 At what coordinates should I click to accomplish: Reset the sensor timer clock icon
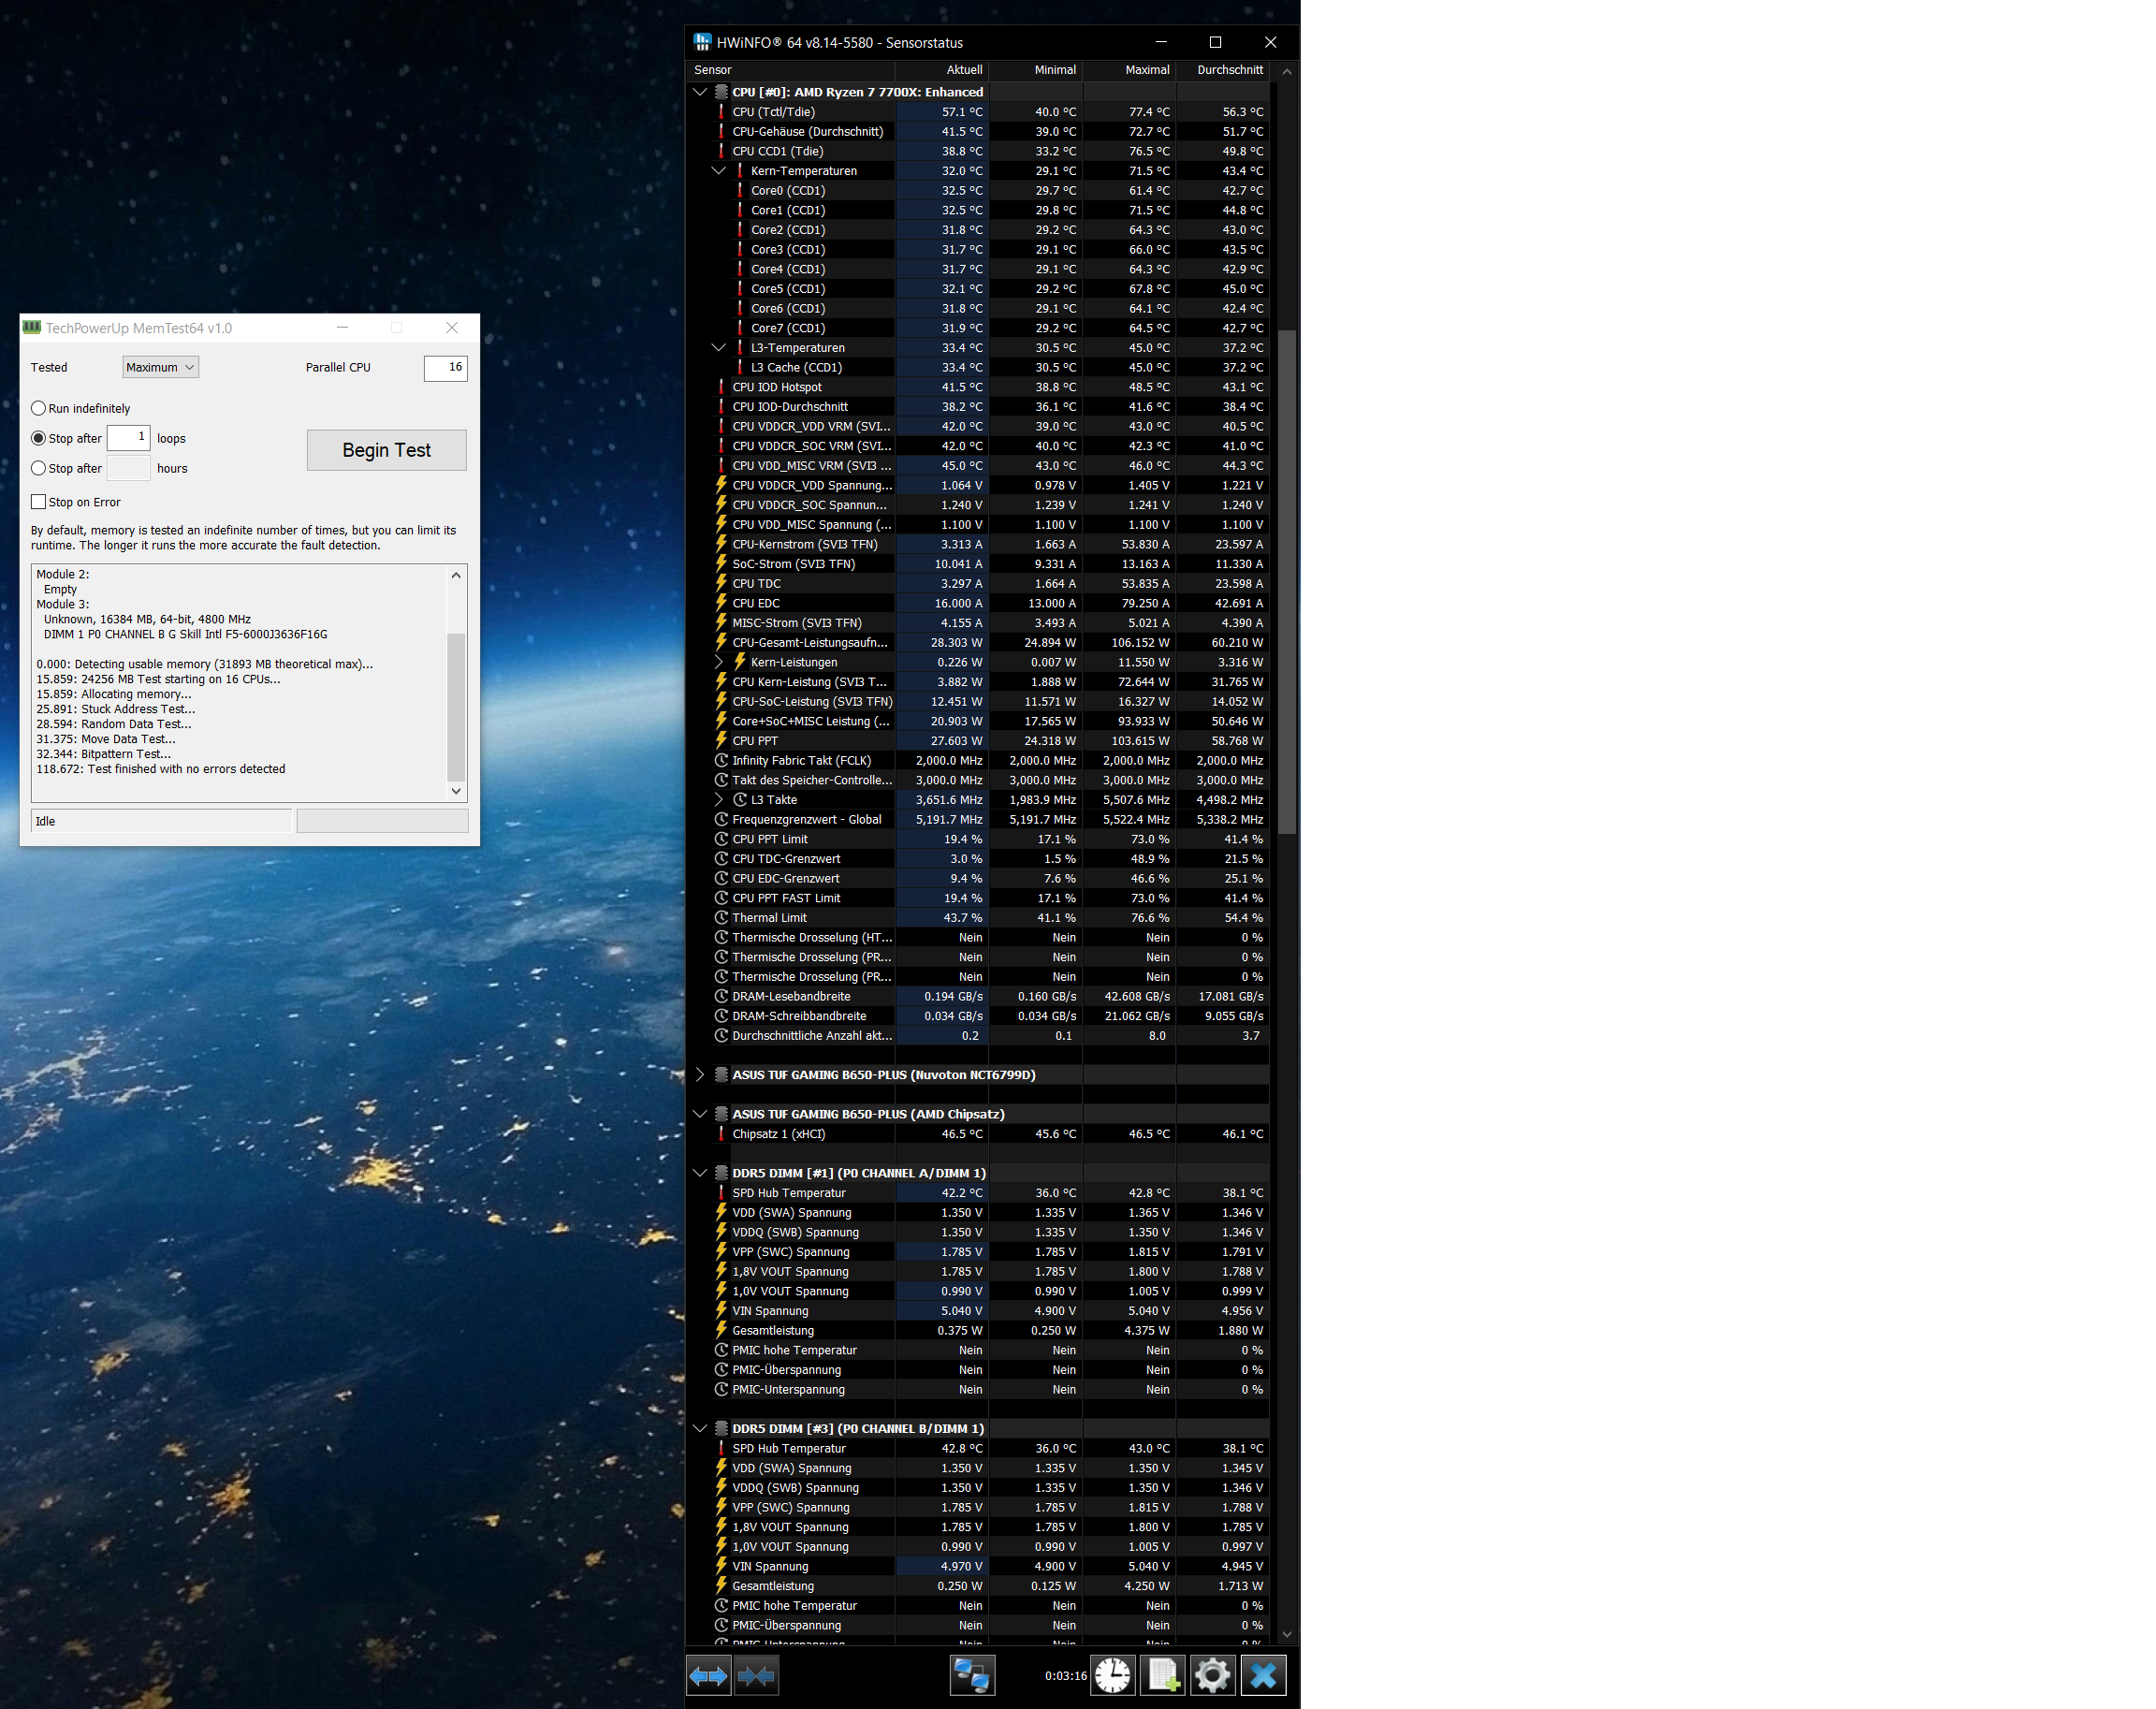click(x=1112, y=1675)
